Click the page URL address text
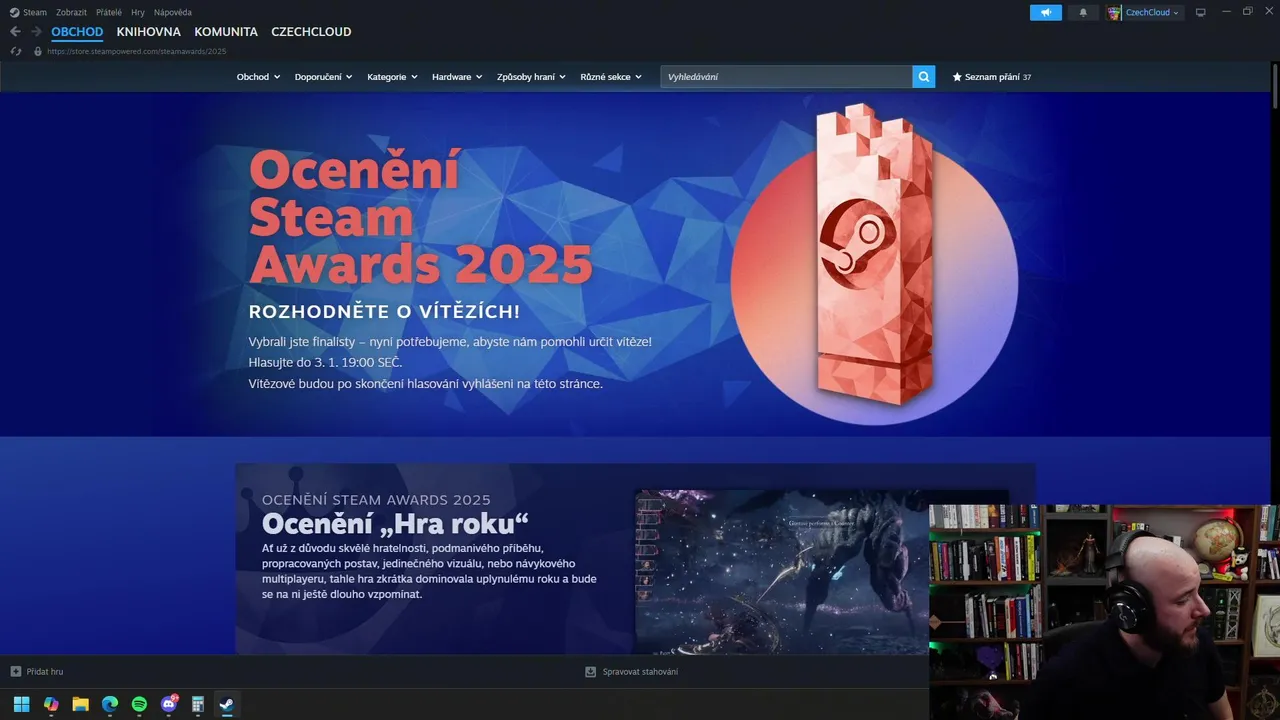 click(x=137, y=51)
